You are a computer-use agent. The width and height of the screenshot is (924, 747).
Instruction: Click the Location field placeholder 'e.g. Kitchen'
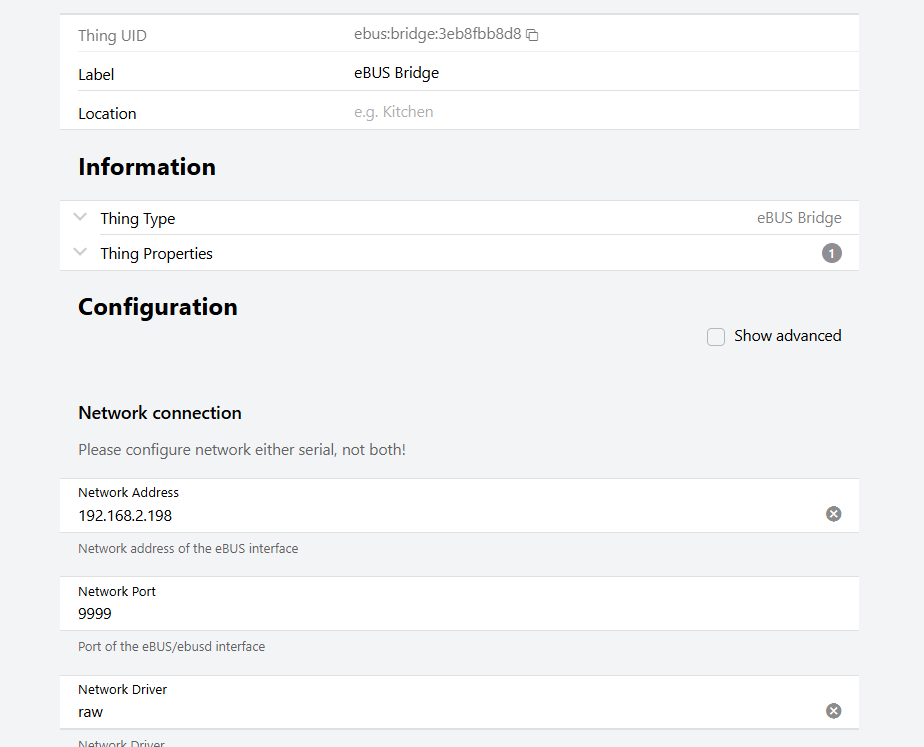tap(394, 112)
